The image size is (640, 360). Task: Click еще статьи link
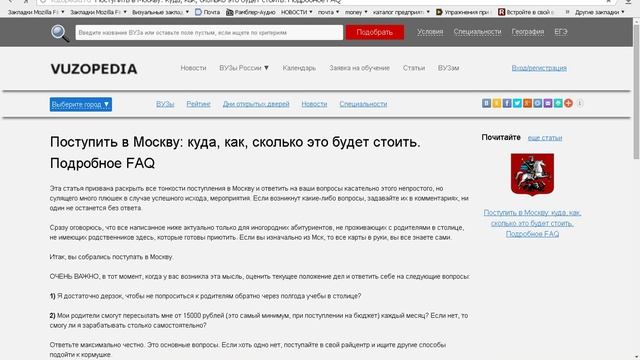(x=545, y=138)
